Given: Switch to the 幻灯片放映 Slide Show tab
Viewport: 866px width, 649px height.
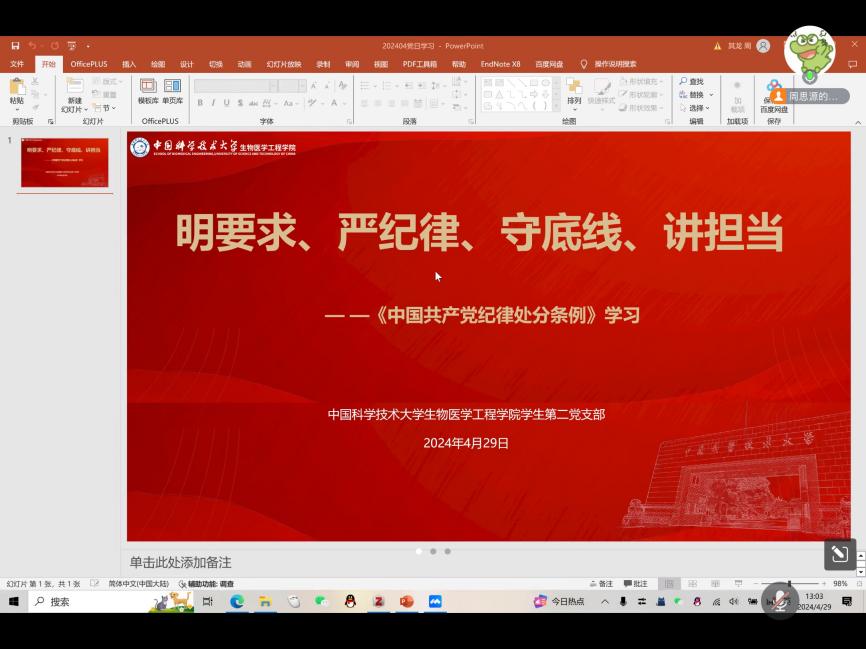Looking at the screenshot, I should tap(284, 64).
